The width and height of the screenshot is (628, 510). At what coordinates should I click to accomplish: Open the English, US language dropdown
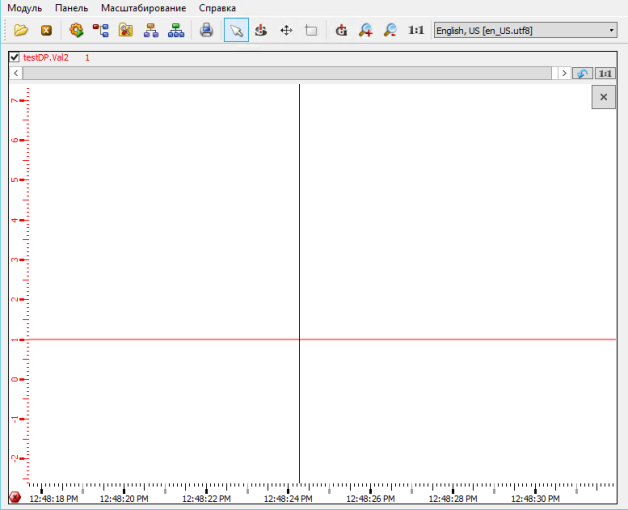525,31
